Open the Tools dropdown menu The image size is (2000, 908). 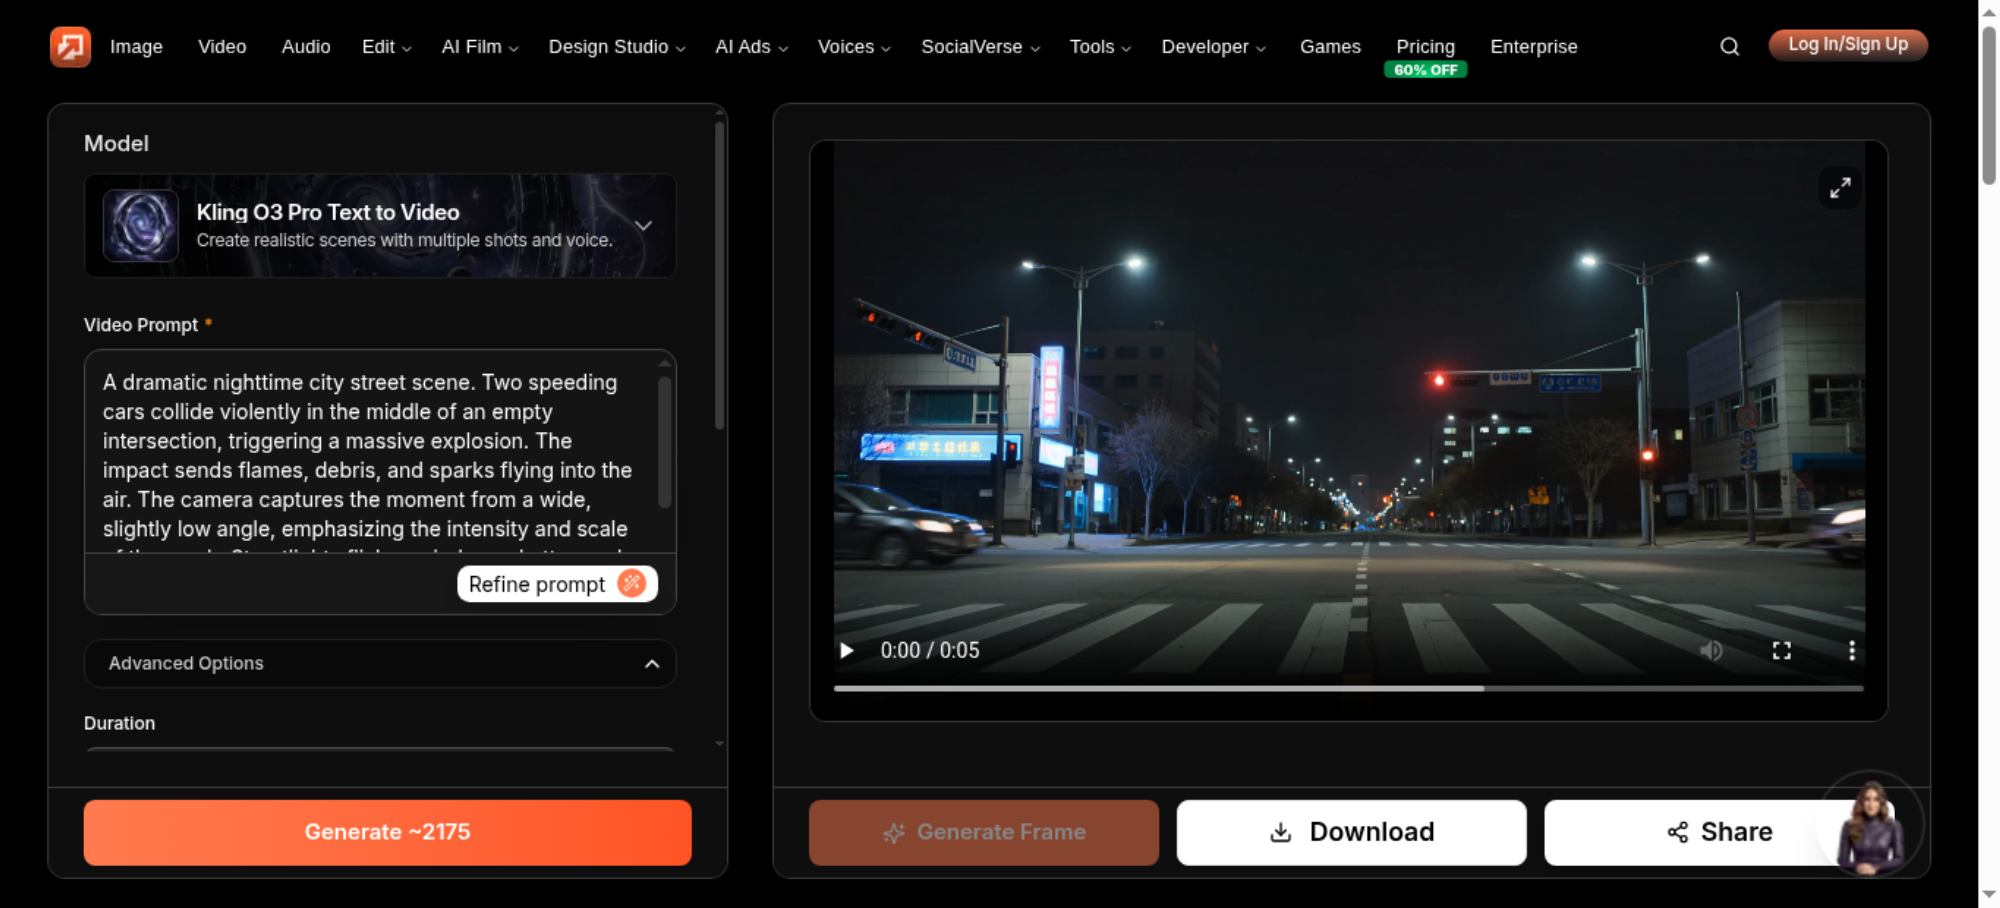[1100, 47]
